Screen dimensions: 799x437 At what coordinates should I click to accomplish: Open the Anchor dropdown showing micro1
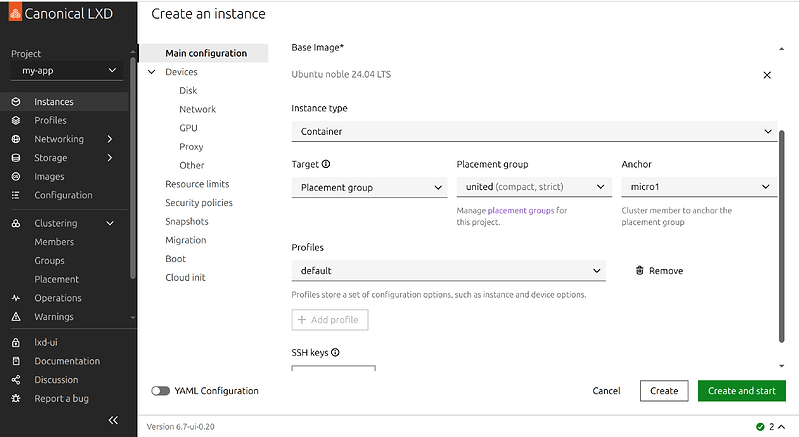coord(698,187)
